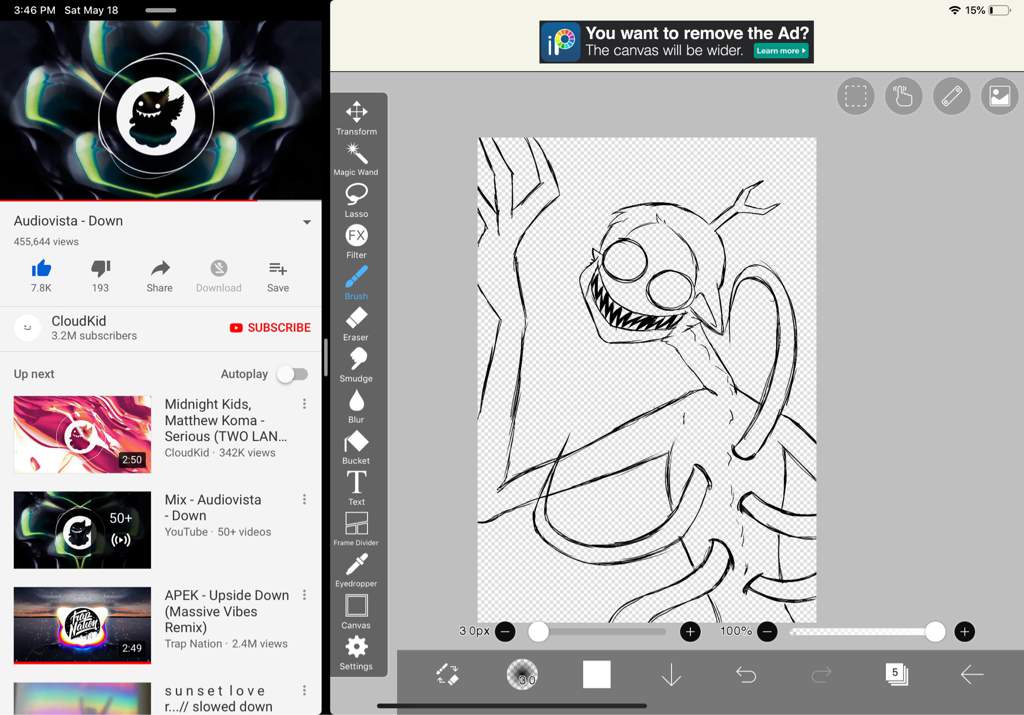
Task: Dislike the Audiovista - Down video
Action: (101, 276)
